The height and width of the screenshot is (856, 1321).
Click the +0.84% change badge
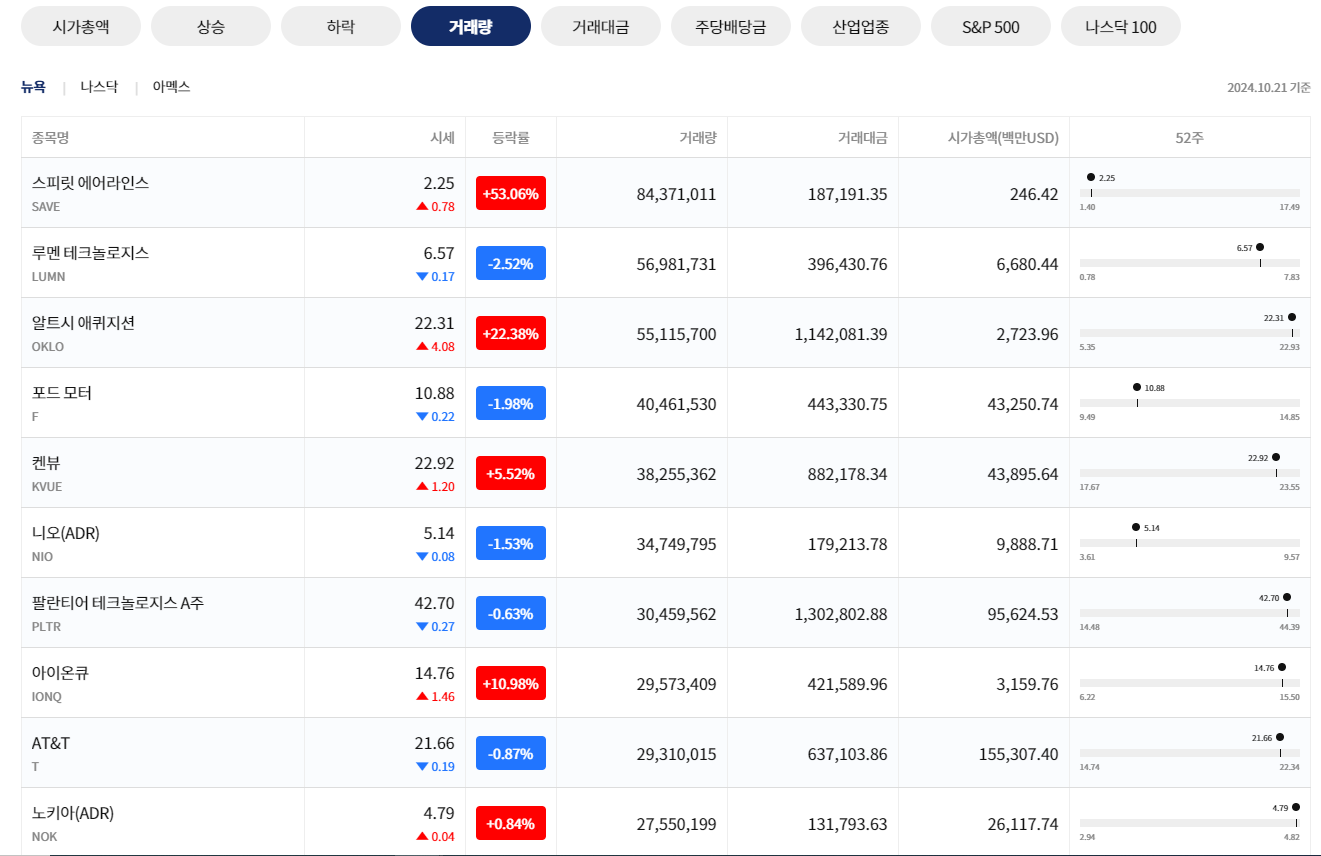[511, 823]
